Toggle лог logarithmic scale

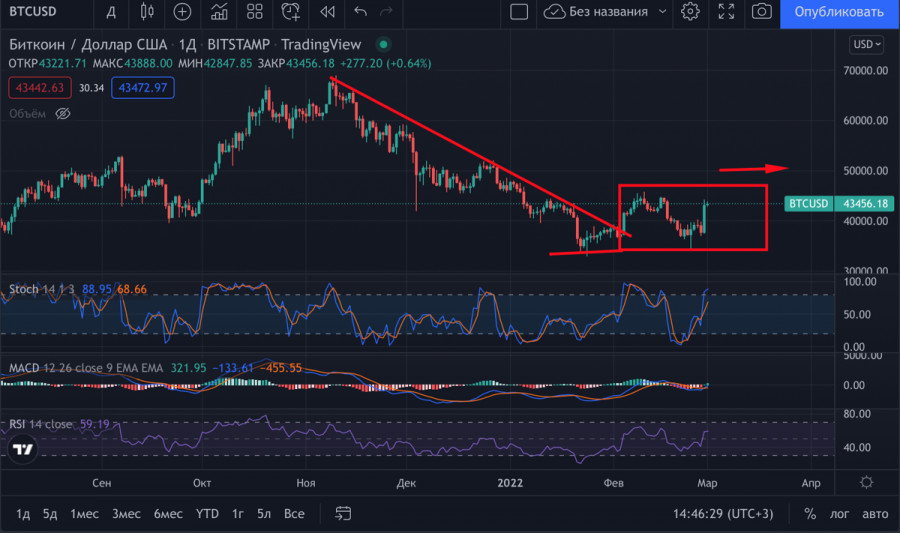pyautogui.click(x=839, y=513)
